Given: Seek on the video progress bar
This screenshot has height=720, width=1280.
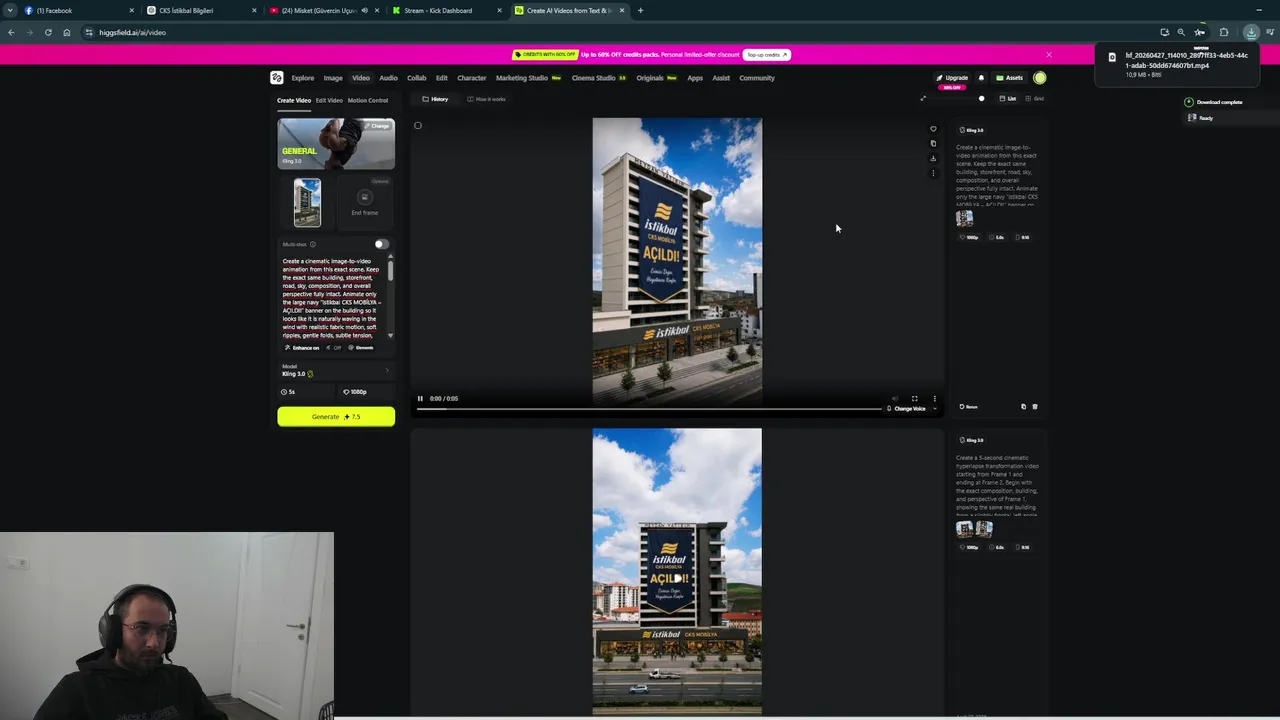Looking at the screenshot, I should click(649, 409).
